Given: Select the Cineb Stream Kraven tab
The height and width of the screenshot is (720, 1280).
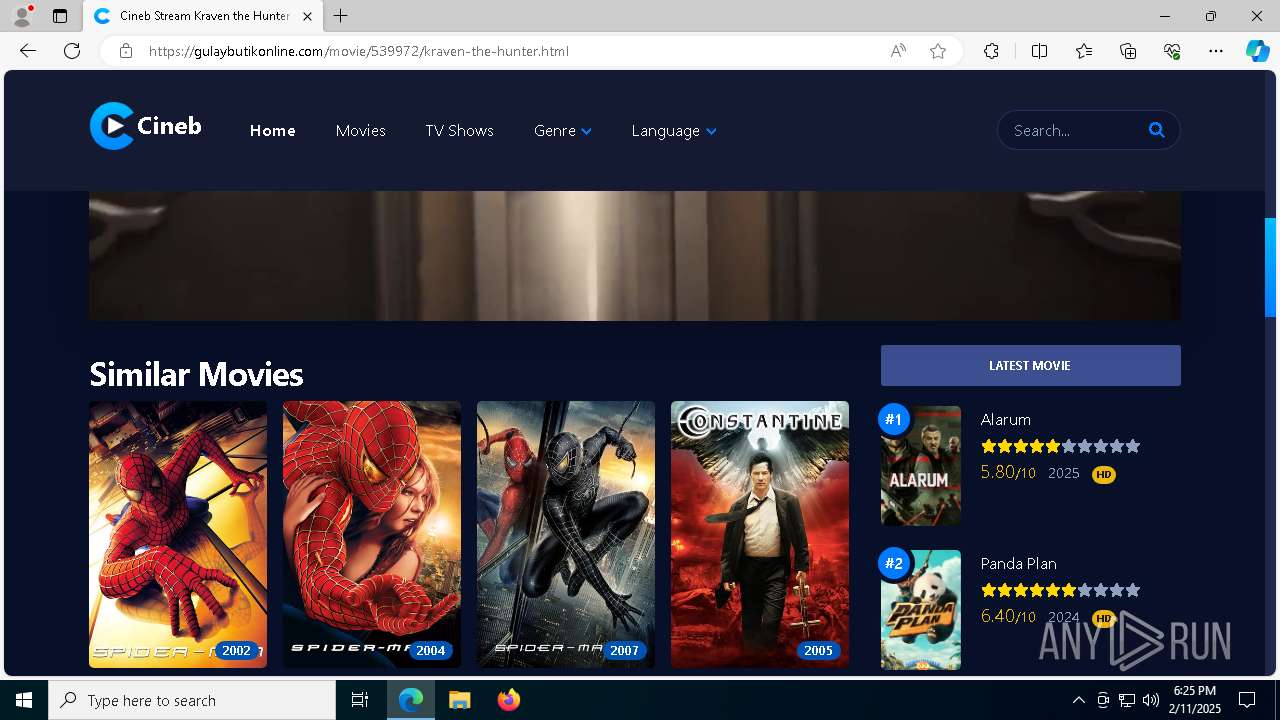Looking at the screenshot, I should [x=204, y=16].
